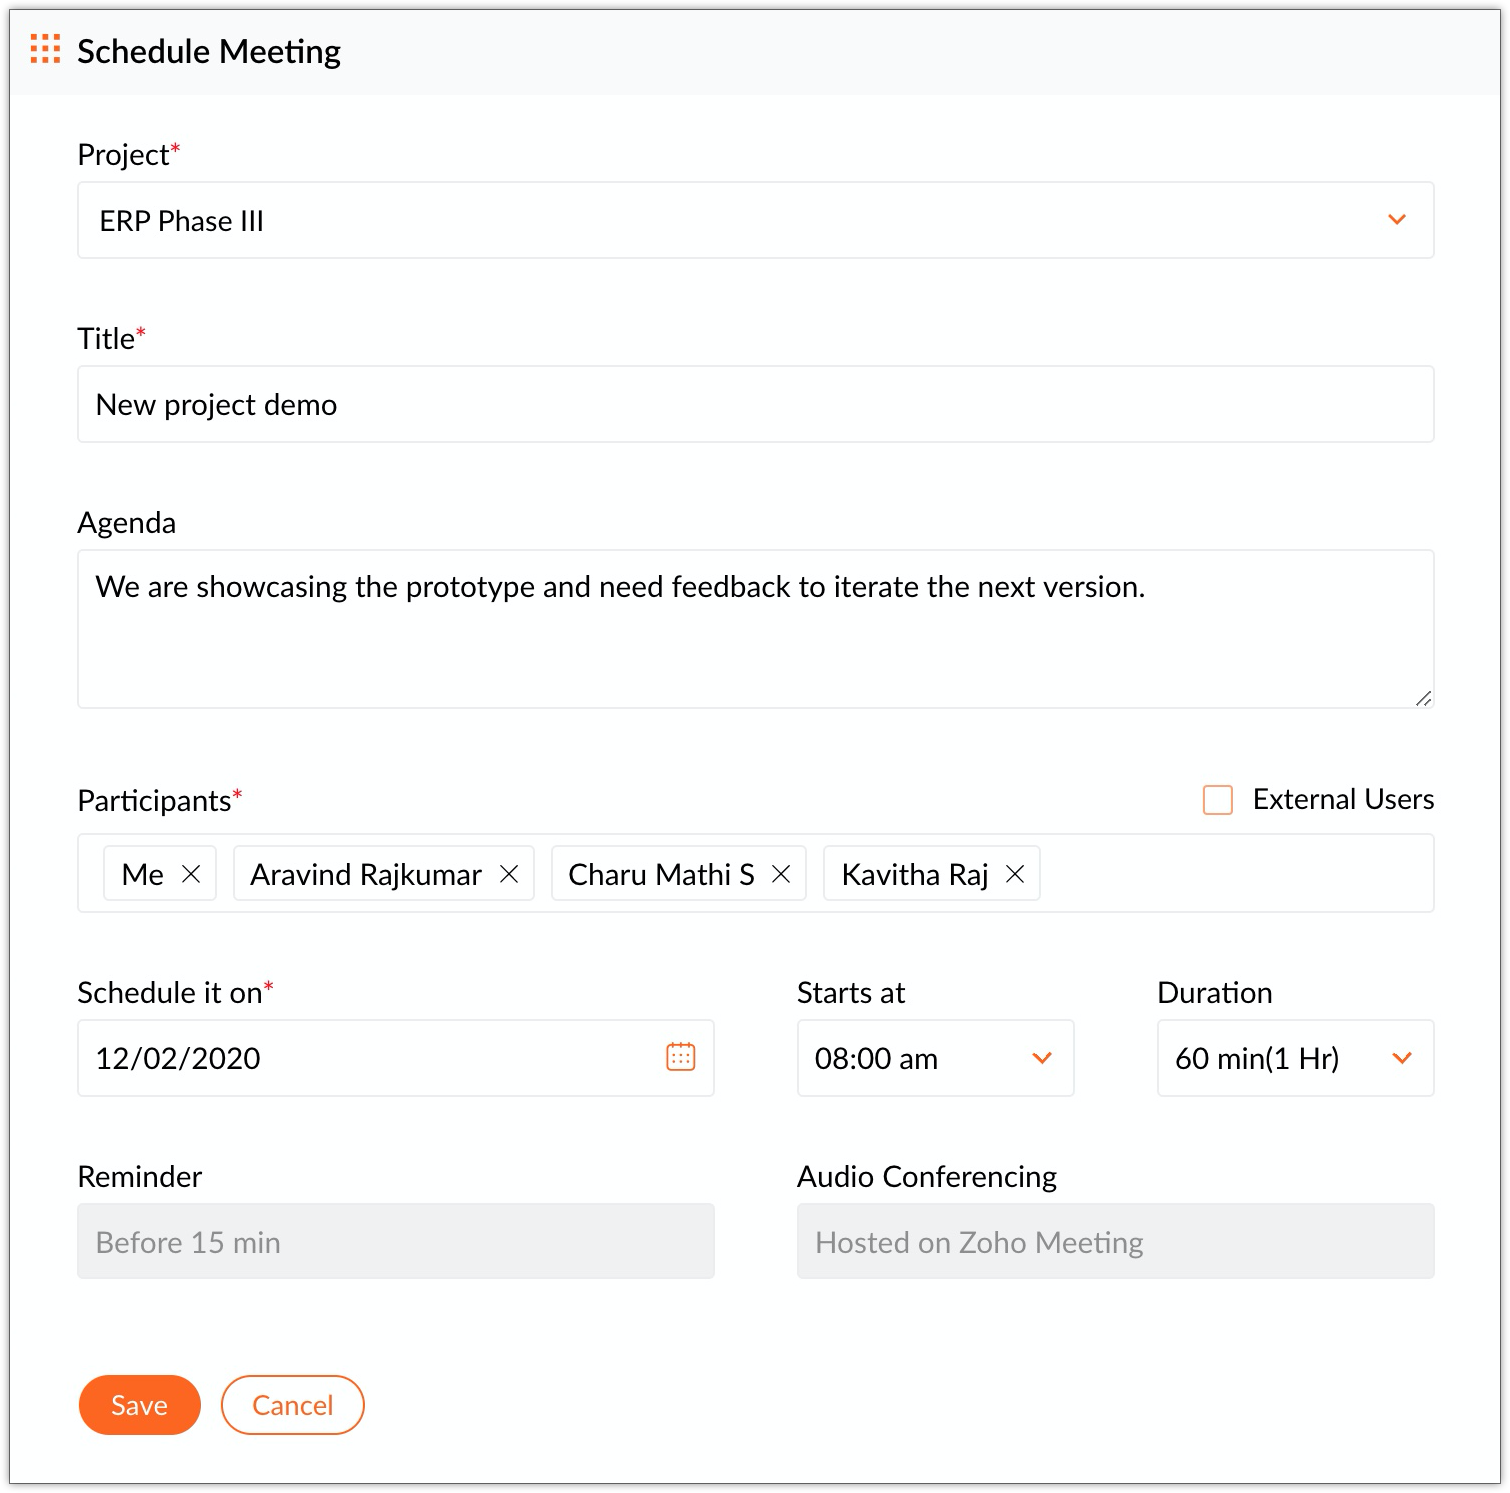Click the Audio Conferencing field
1510x1493 pixels.
pos(1115,1241)
